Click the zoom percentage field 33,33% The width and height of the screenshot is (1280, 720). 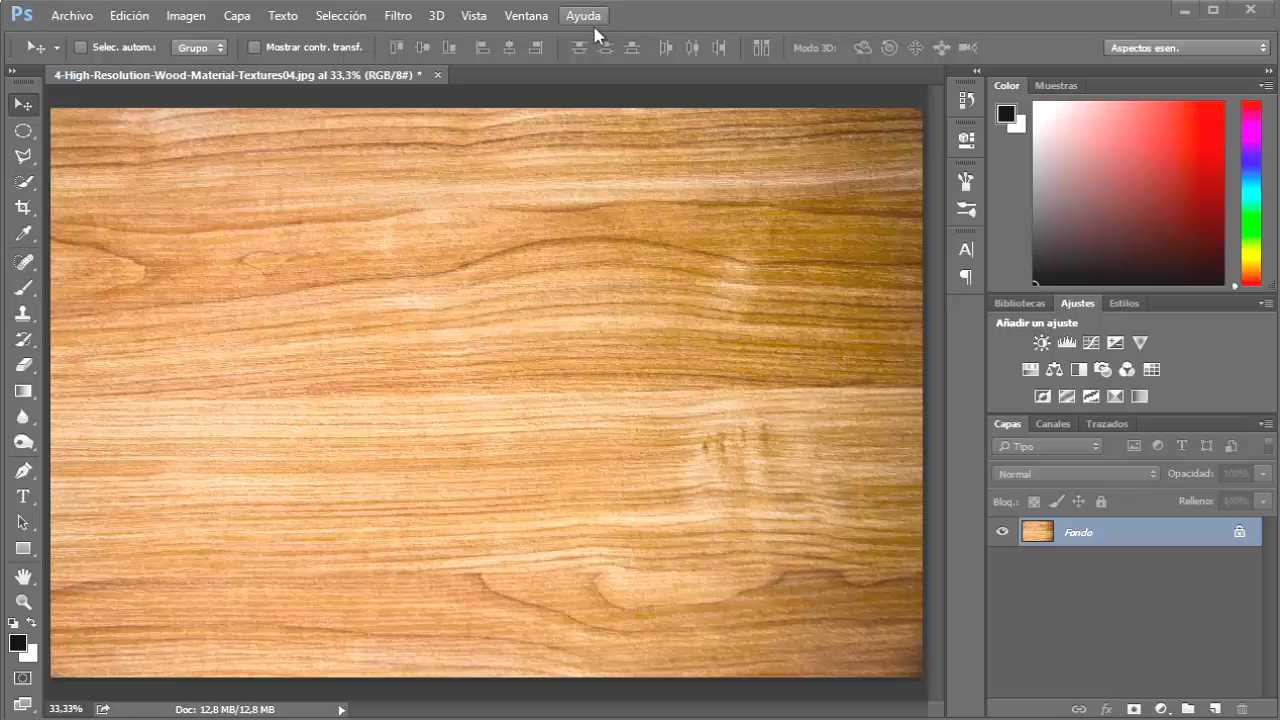point(66,709)
